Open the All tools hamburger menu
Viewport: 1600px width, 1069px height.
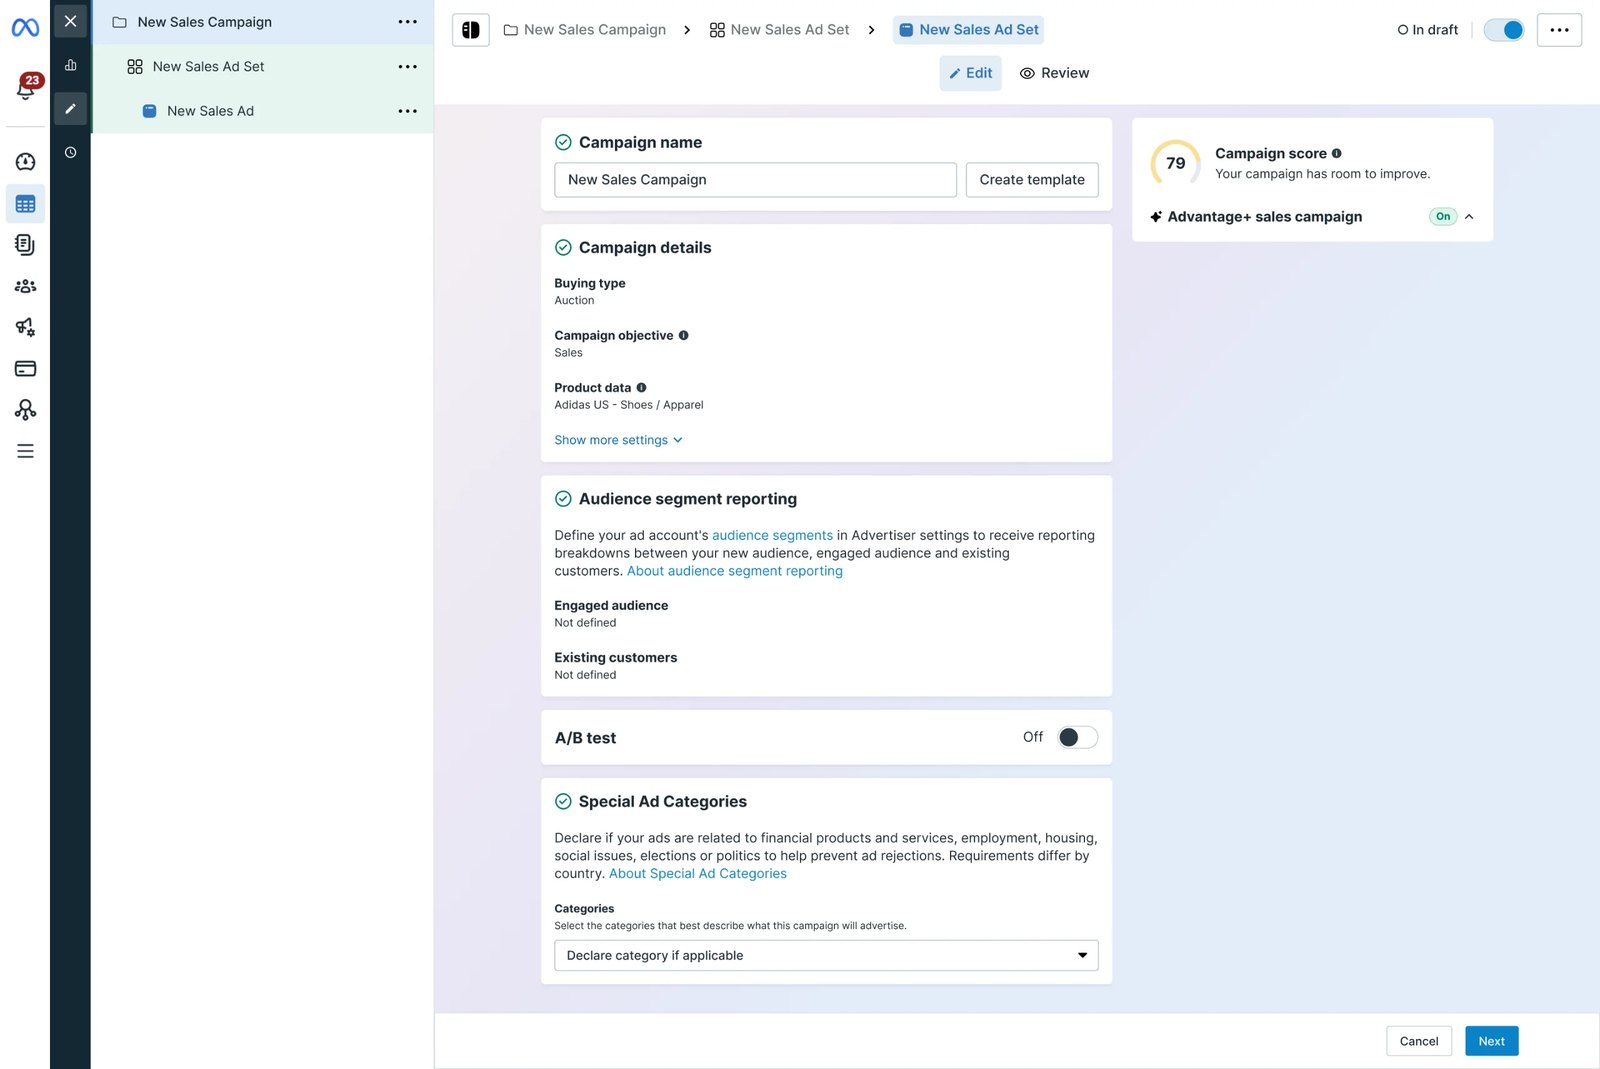coord(25,451)
